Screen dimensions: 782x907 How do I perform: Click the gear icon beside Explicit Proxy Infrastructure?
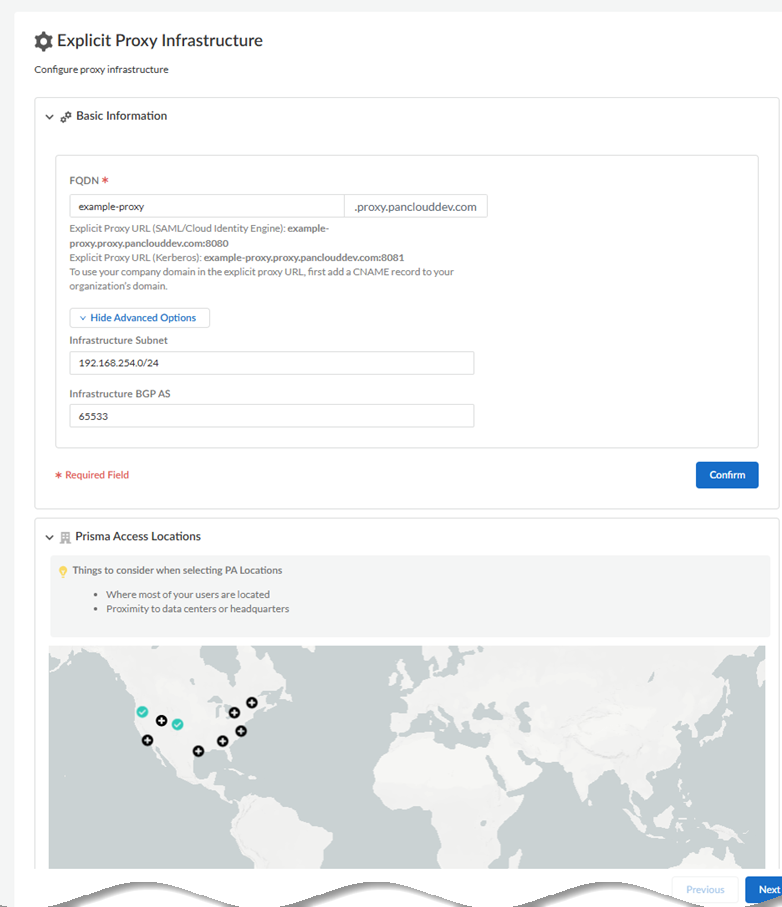point(42,41)
